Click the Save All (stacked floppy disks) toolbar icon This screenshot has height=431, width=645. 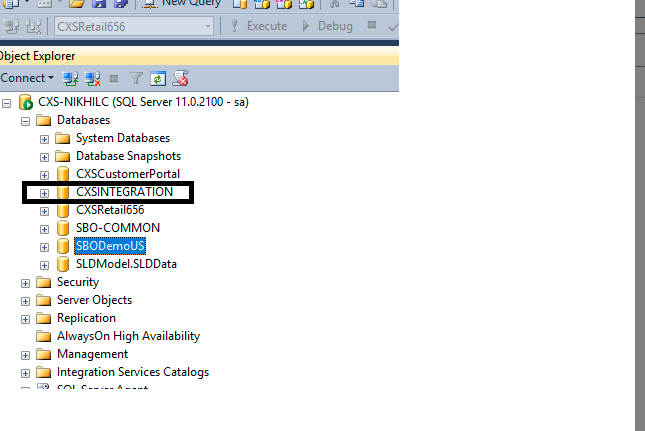tap(121, 4)
